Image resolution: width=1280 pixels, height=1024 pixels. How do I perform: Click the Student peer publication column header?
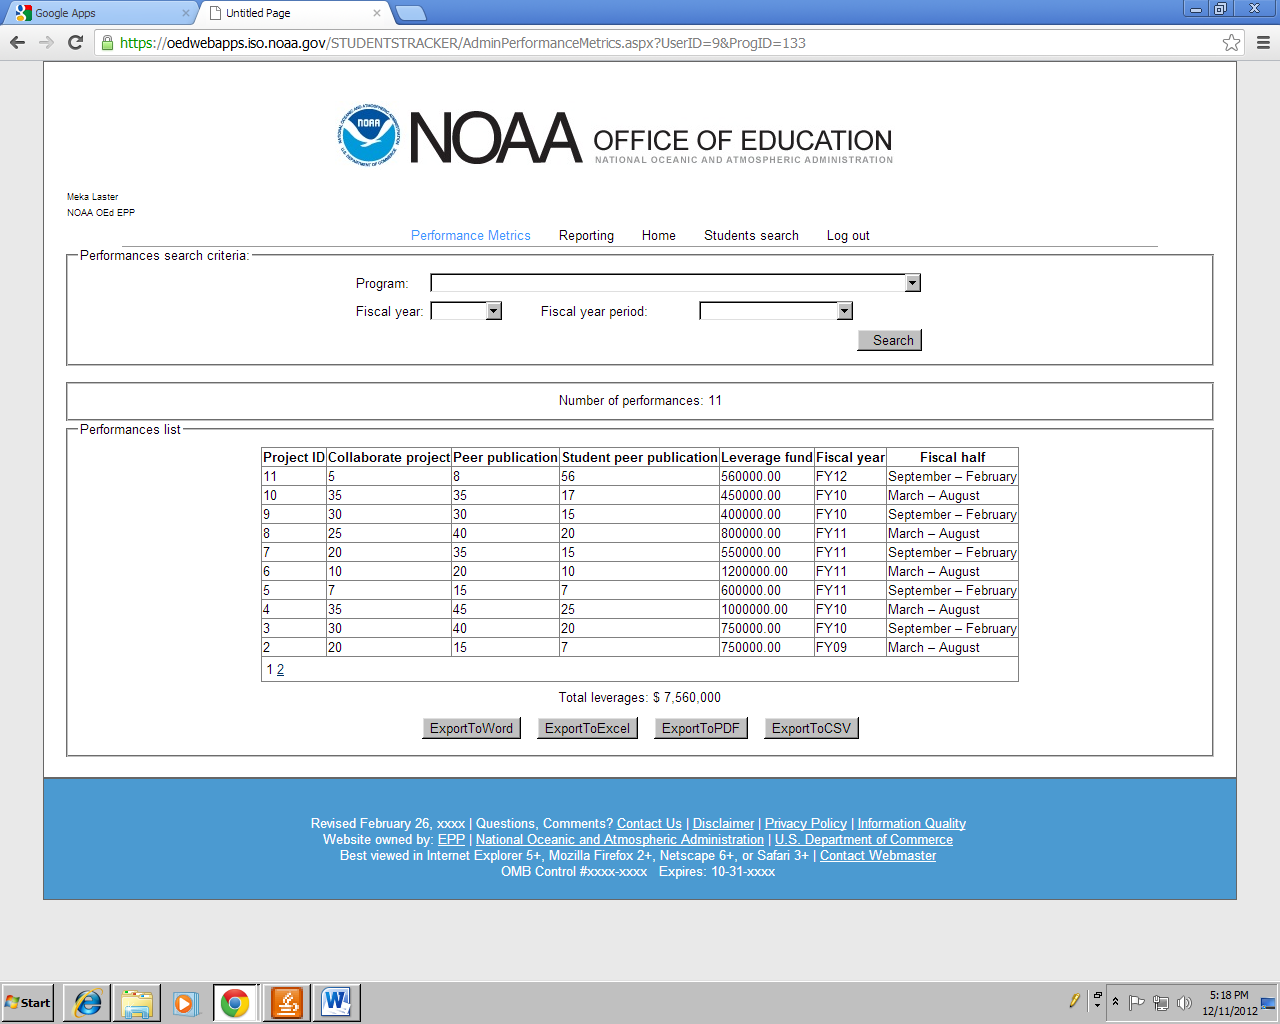(640, 457)
